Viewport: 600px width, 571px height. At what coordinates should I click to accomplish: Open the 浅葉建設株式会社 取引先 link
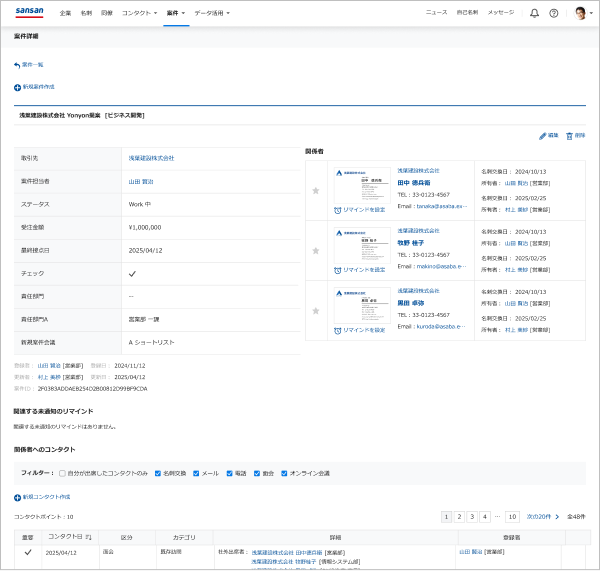point(151,158)
